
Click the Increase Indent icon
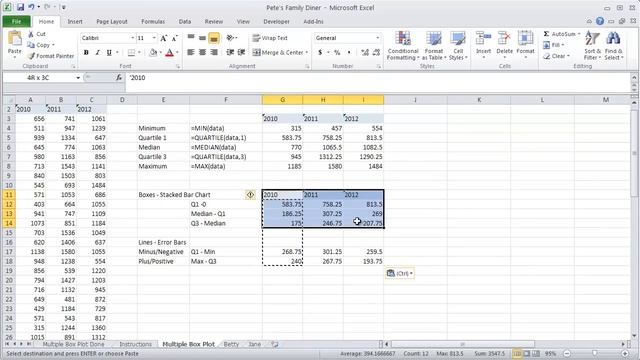[241, 52]
